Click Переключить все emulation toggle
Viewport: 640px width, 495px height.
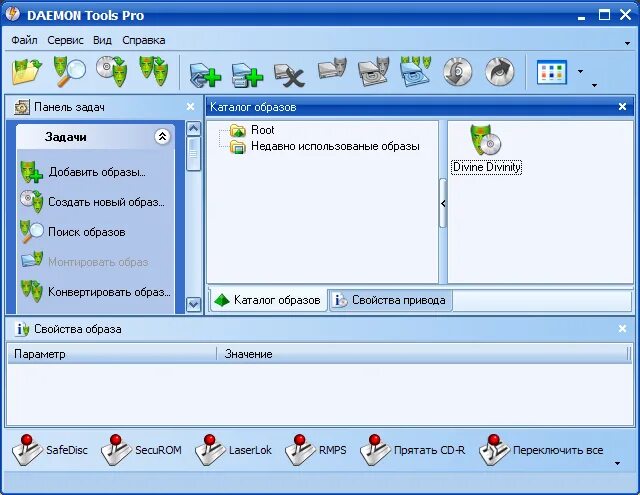pos(541,450)
